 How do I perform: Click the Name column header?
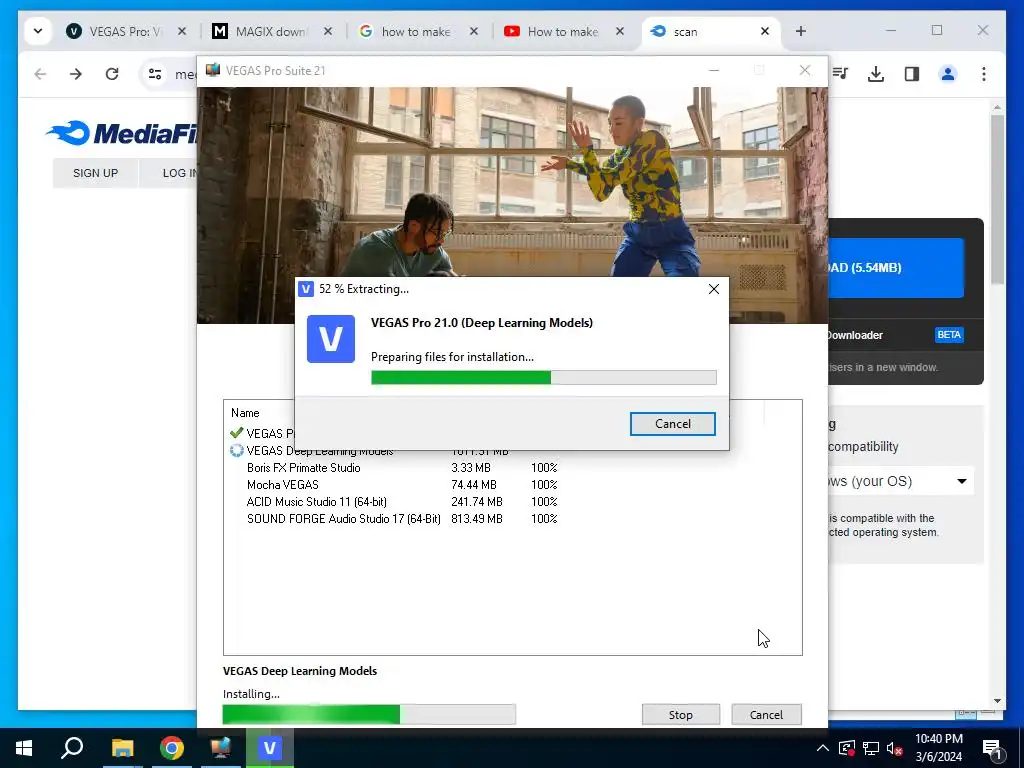(245, 413)
